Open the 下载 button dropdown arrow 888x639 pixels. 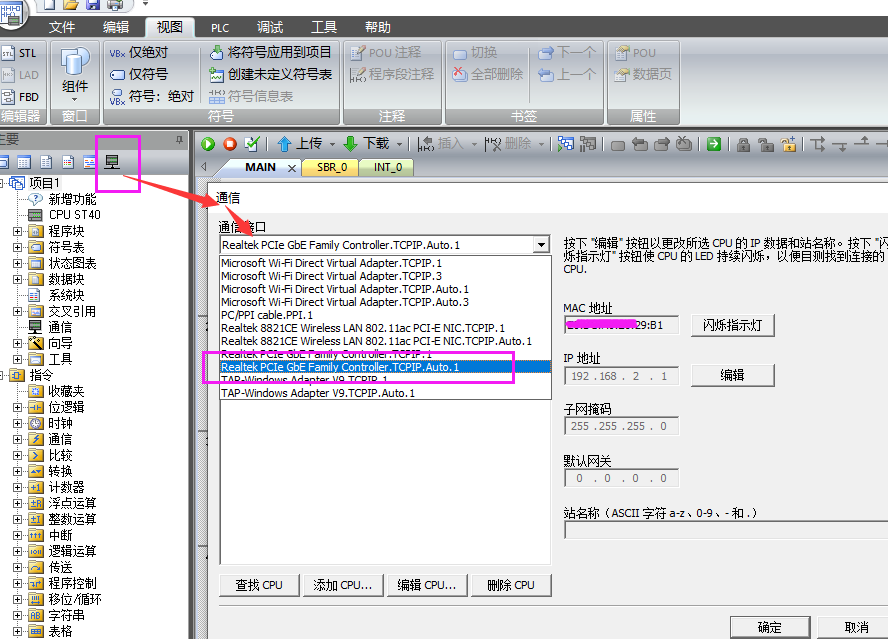399,143
